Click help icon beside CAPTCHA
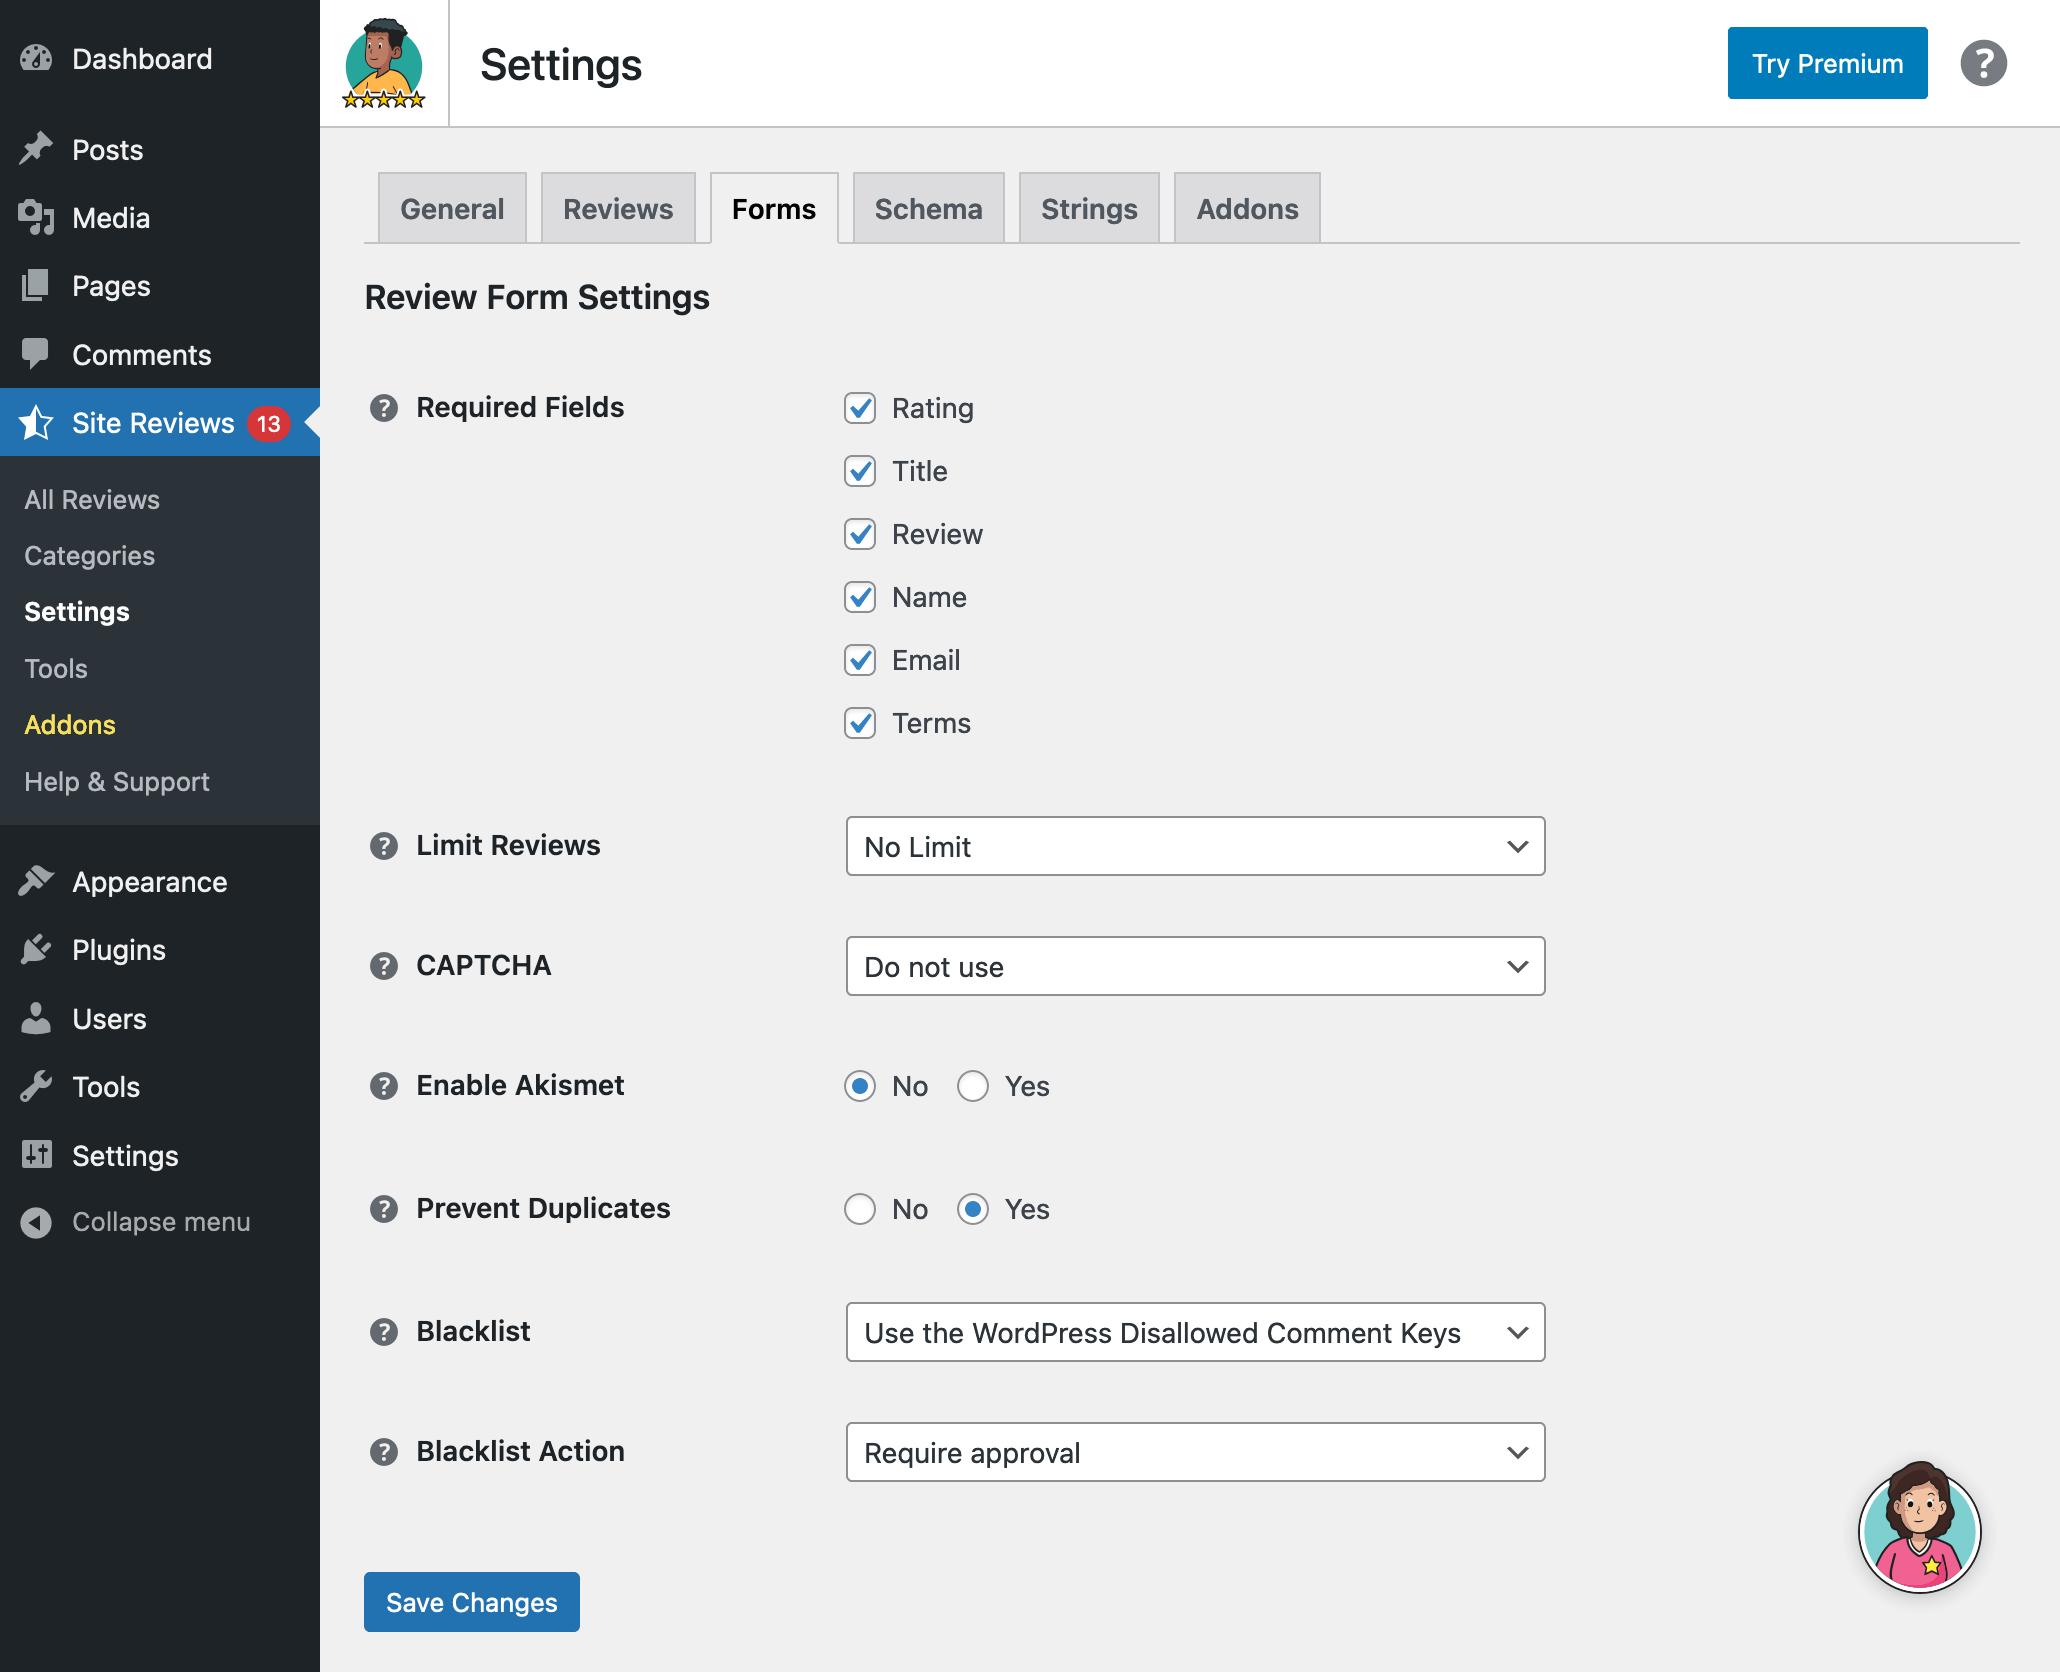This screenshot has height=1672, width=2060. pos(384,966)
